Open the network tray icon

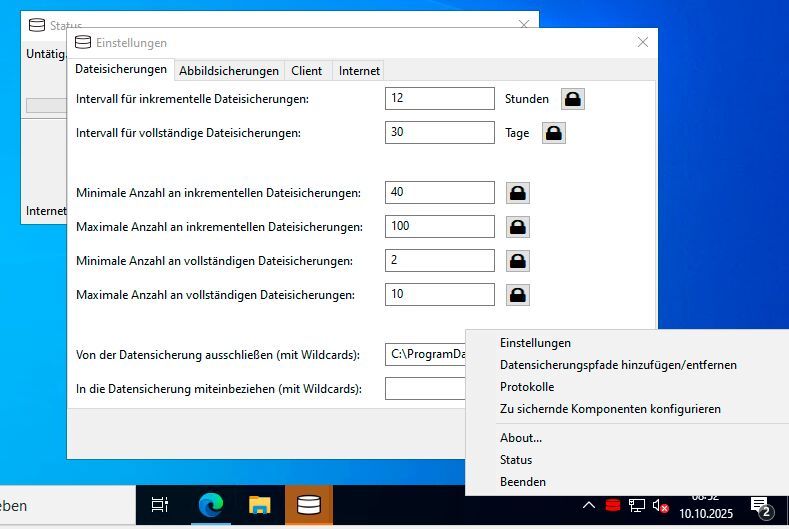click(x=637, y=505)
